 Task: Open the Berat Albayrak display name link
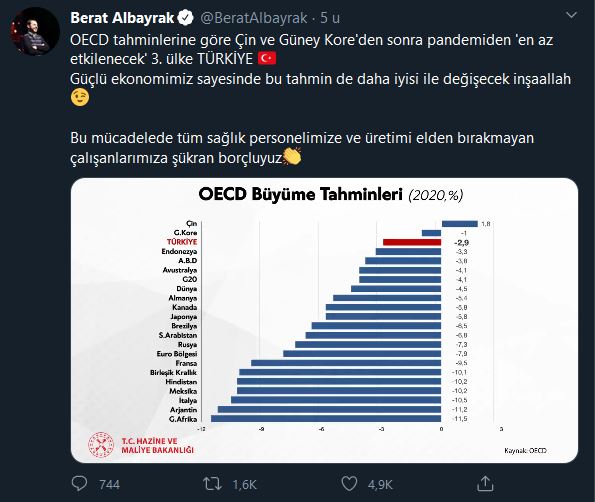[x=122, y=18]
